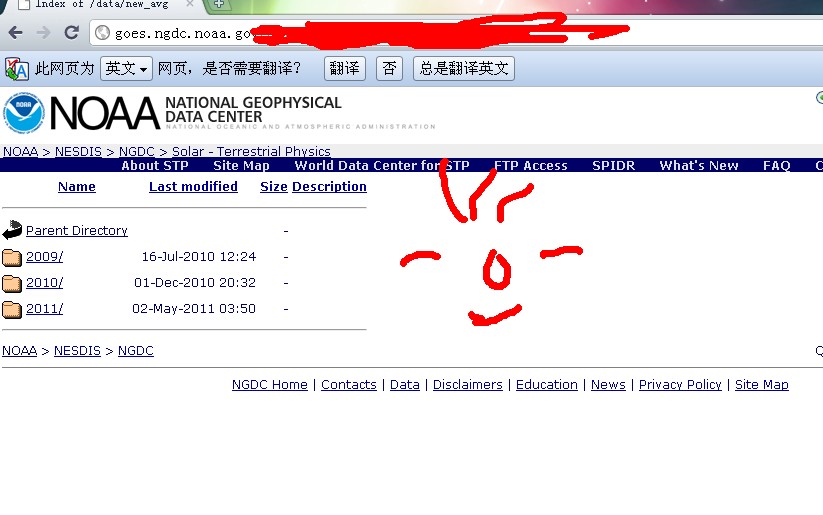
Task: Open the footer Site Map link
Action: coord(762,385)
